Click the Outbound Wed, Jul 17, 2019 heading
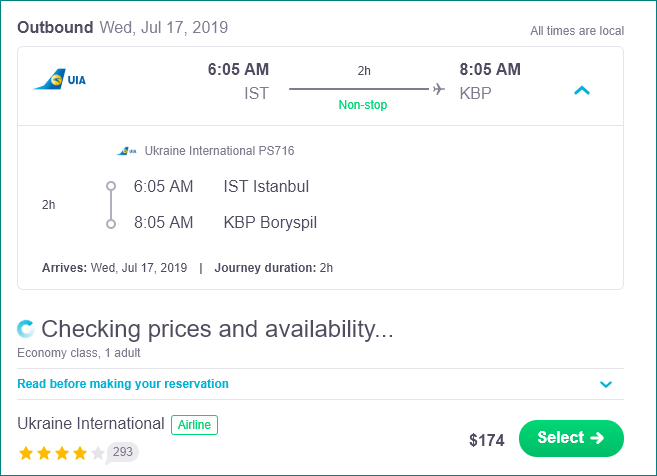This screenshot has height=476, width=657. pos(122,28)
